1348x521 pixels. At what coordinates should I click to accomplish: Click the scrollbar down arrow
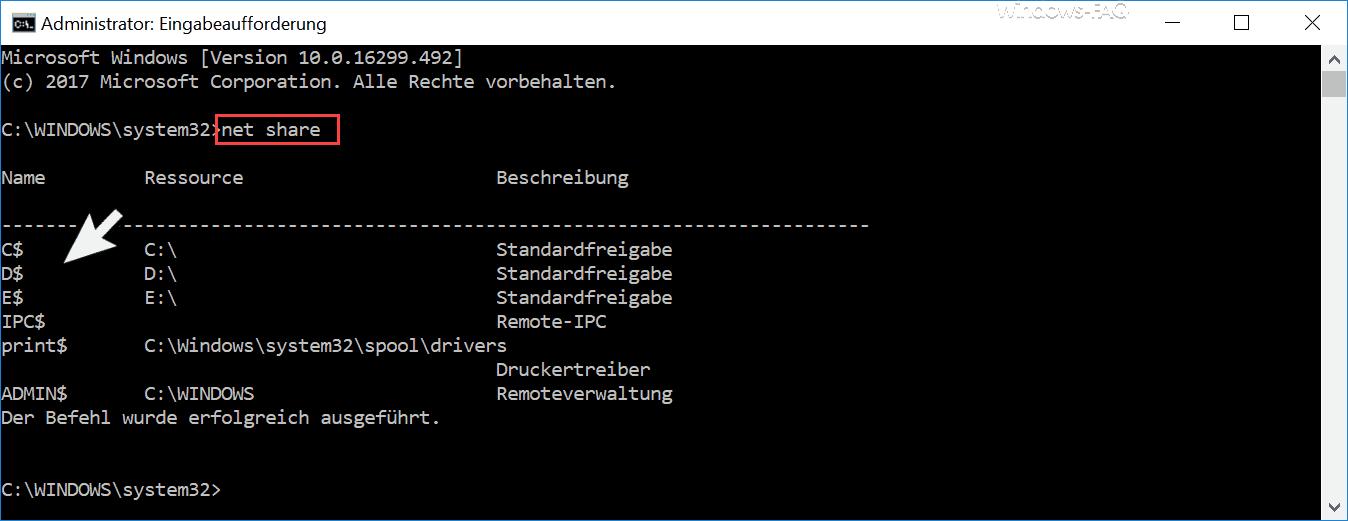tap(1334, 508)
